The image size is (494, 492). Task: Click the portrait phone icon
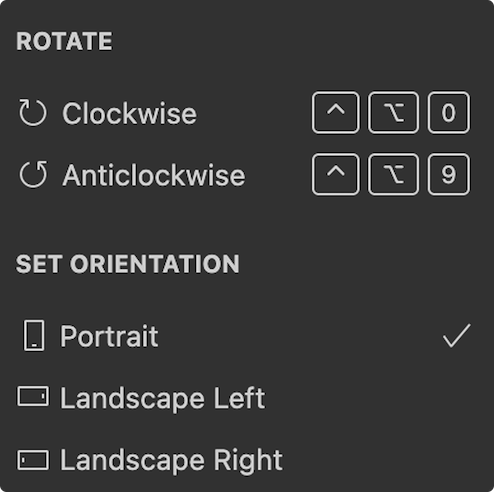click(34, 336)
